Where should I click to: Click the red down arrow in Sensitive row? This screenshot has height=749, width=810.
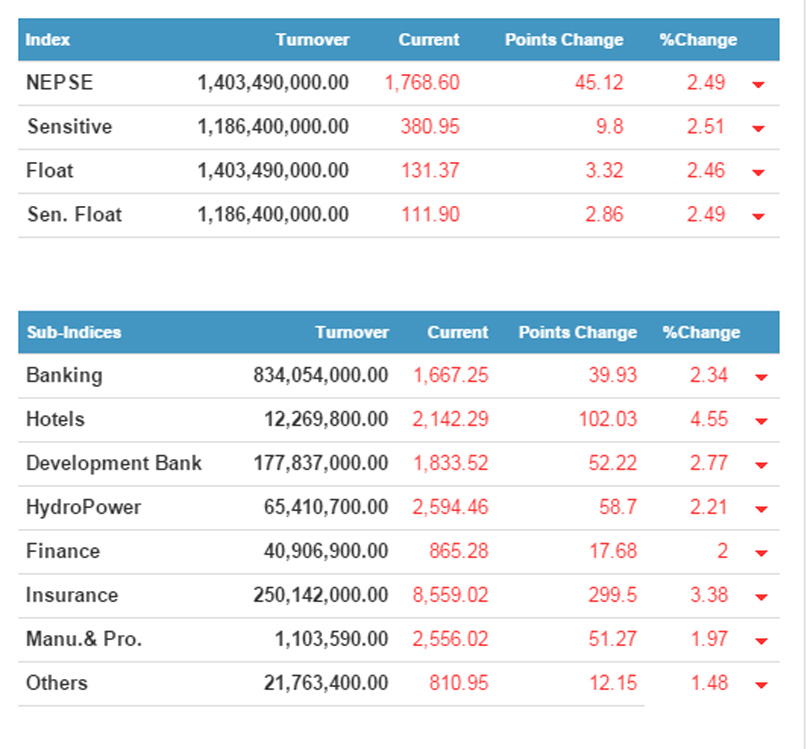[758, 128]
